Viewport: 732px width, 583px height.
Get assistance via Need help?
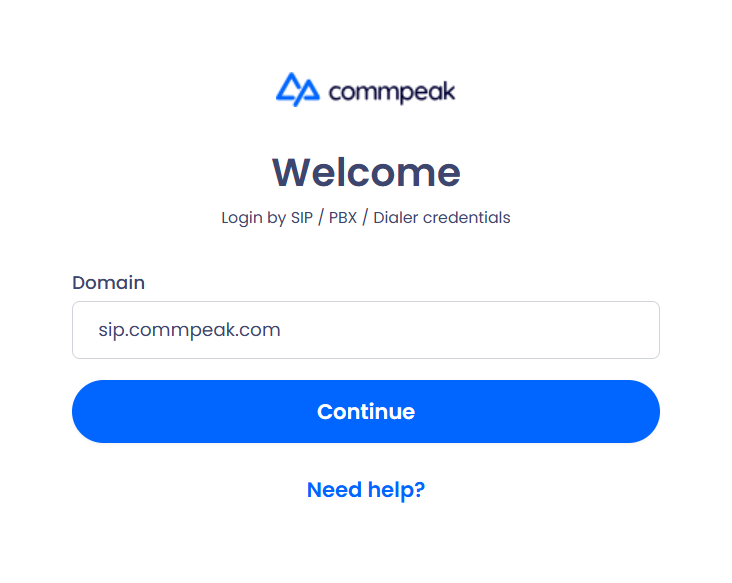366,490
